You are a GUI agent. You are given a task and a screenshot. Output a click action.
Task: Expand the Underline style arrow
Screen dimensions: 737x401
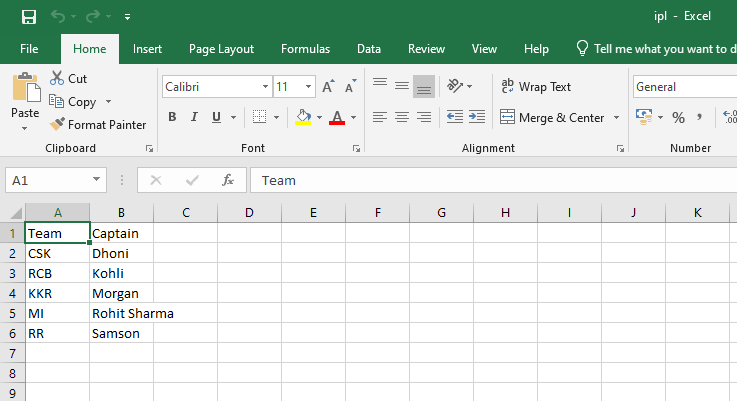(x=233, y=117)
